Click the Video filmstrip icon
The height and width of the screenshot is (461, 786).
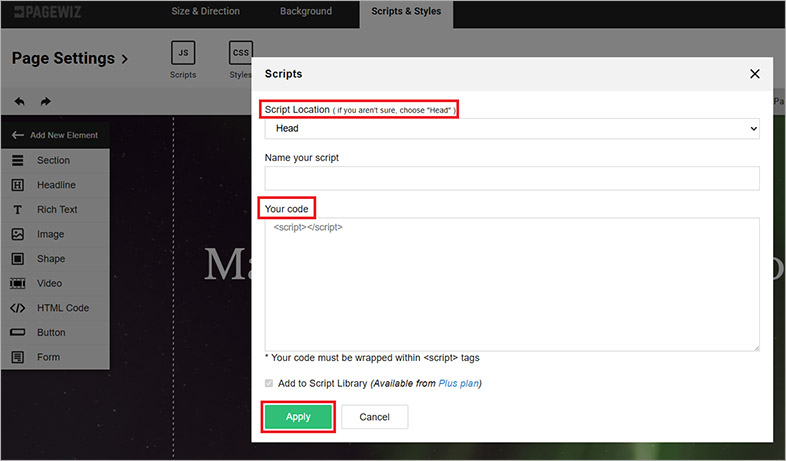tap(18, 284)
